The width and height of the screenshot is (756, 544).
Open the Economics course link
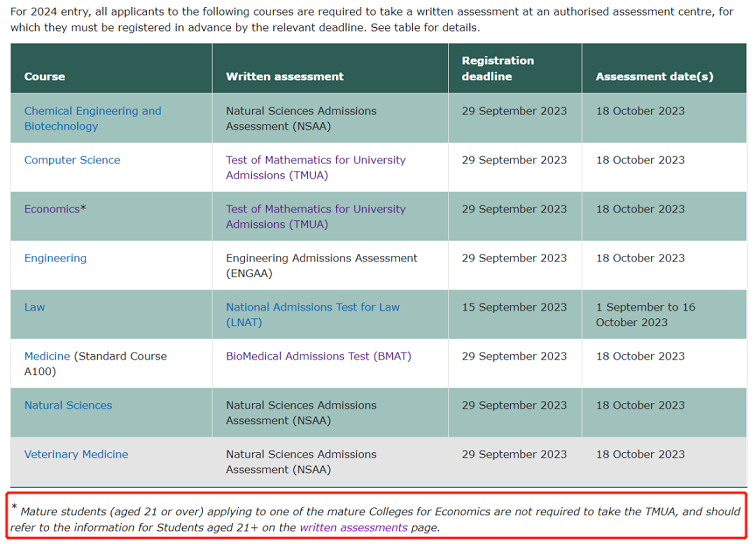pos(52,209)
